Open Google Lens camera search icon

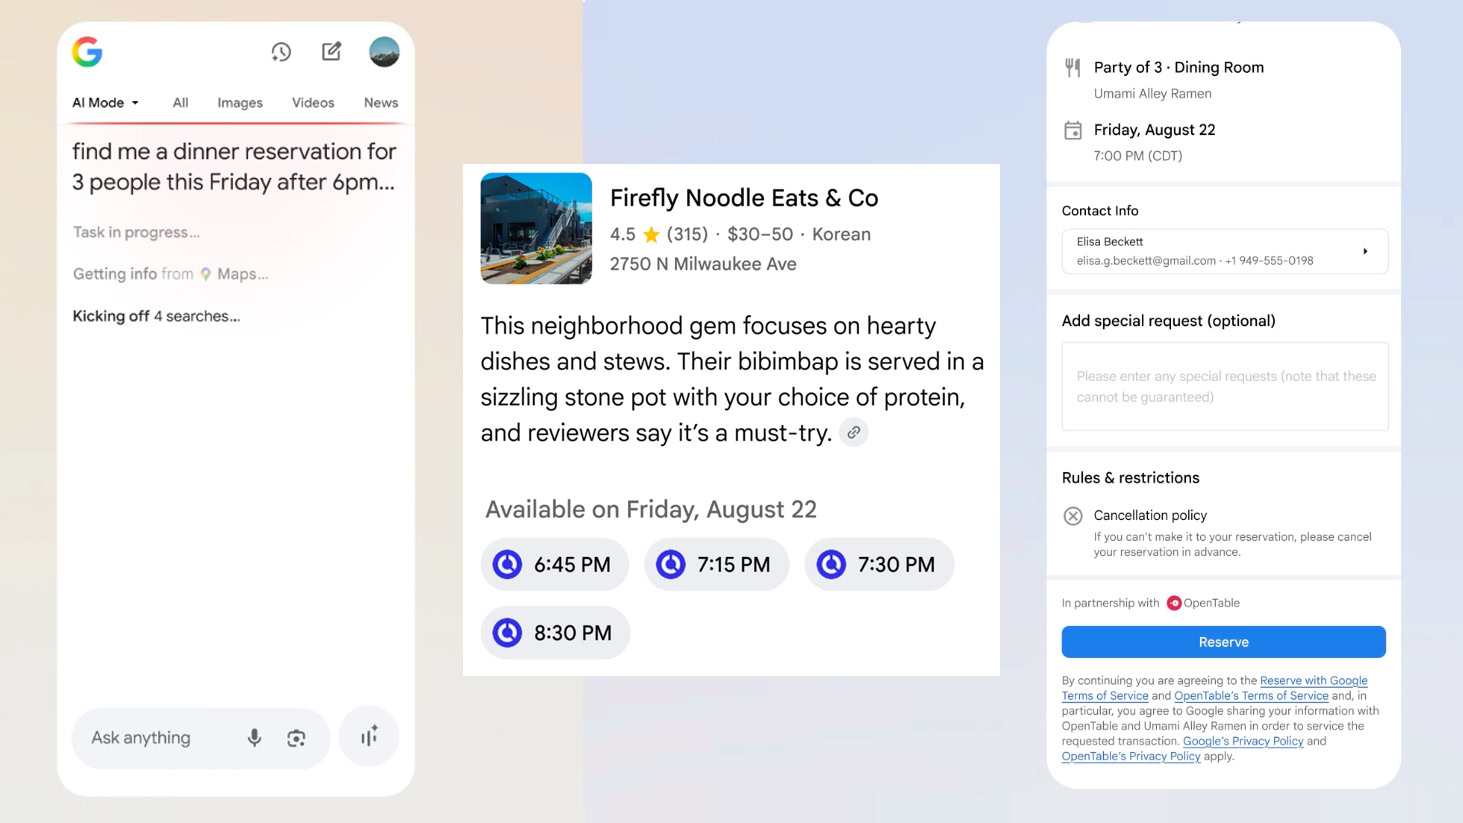pos(296,738)
